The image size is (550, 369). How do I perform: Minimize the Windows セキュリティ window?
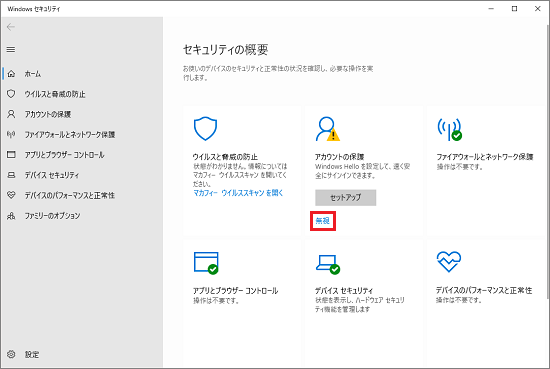491,9
